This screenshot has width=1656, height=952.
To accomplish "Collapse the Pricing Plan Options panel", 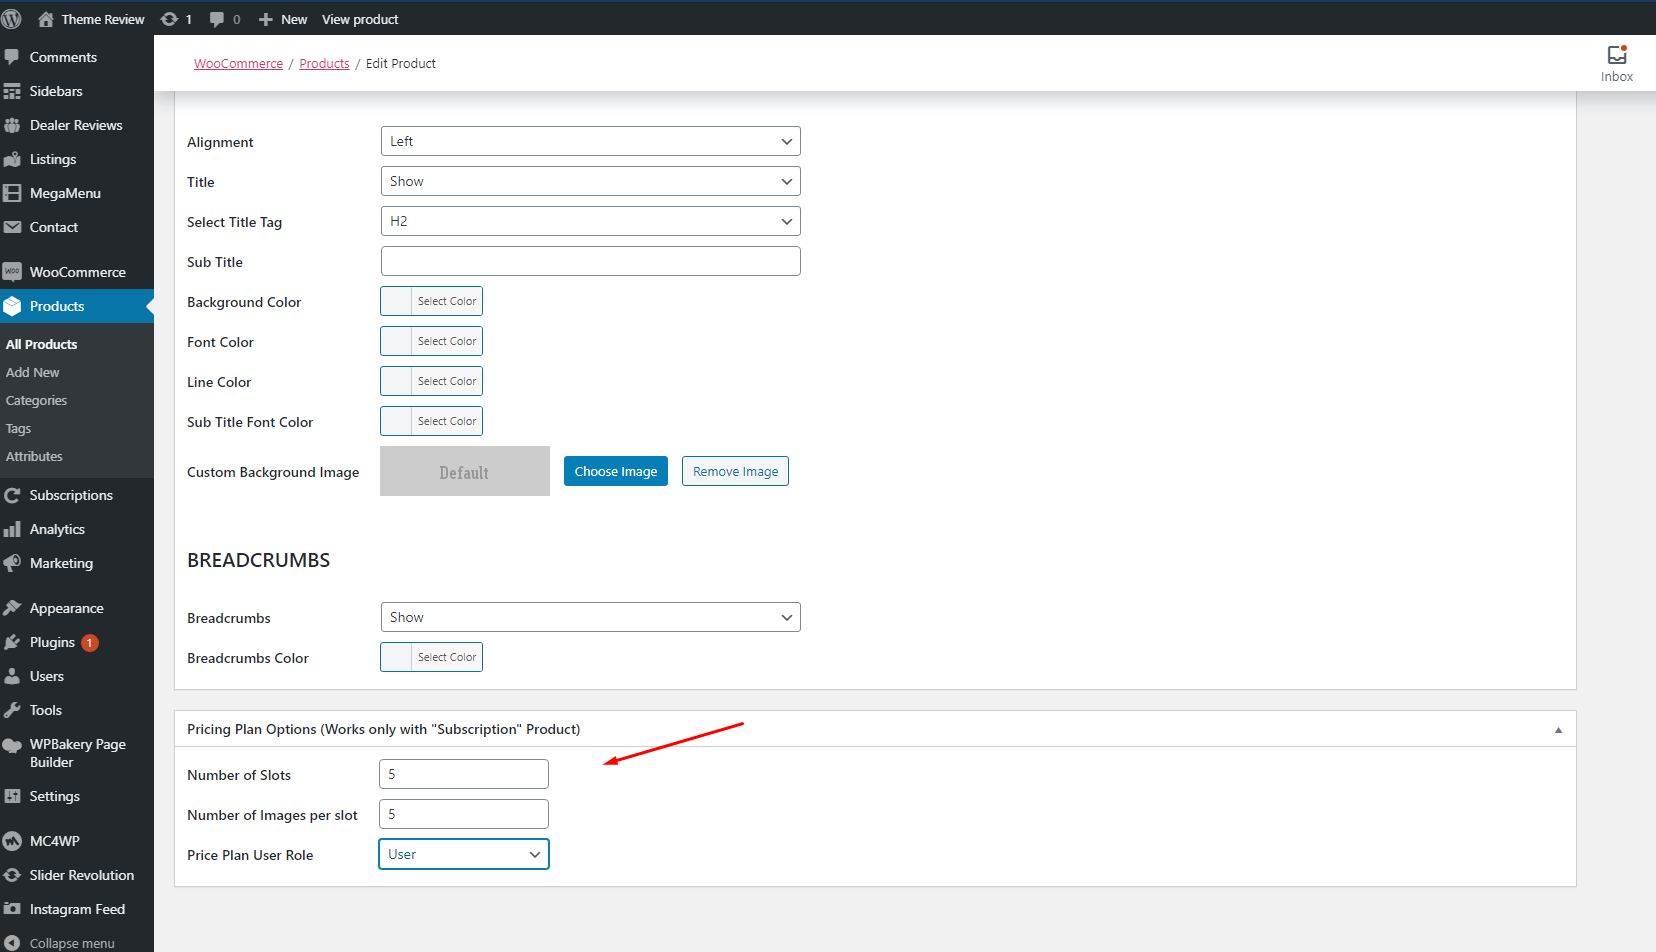I will pyautogui.click(x=1557, y=730).
